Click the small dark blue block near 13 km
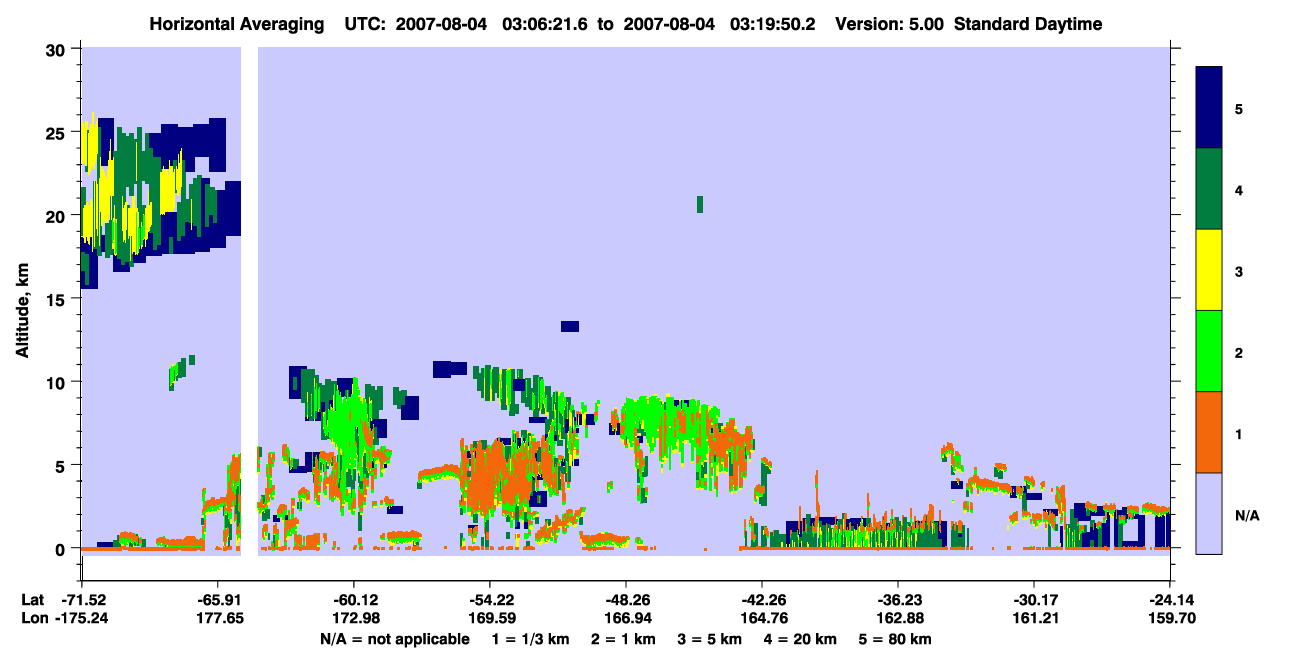 [570, 326]
